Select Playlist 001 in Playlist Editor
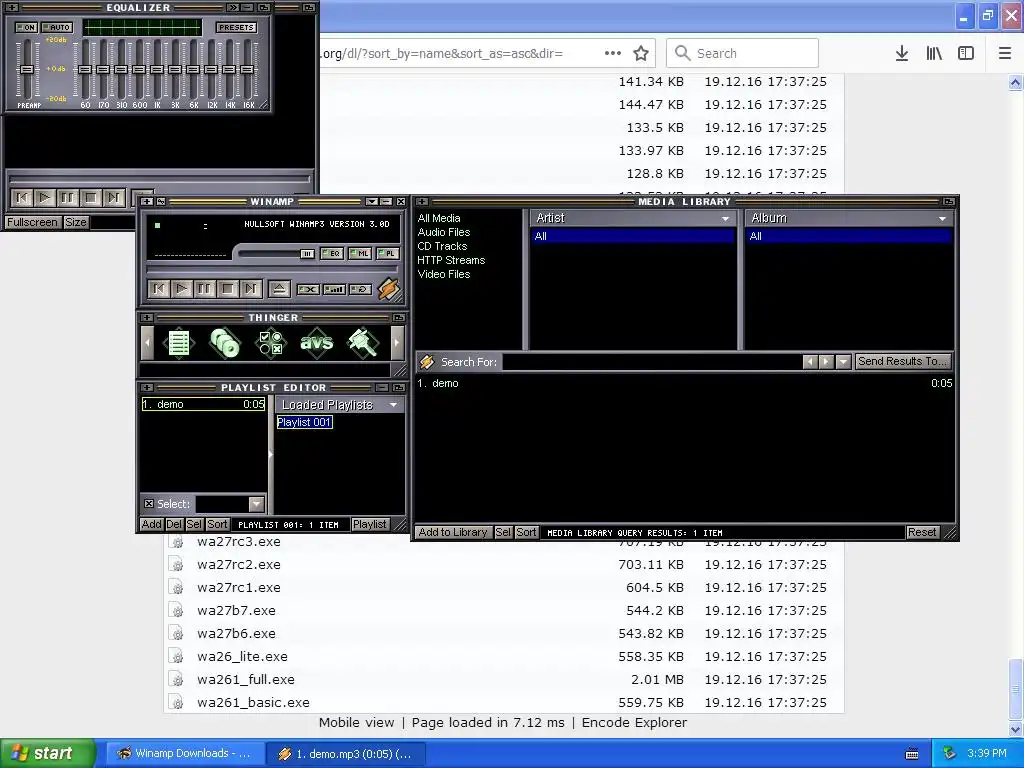This screenshot has width=1024, height=768. click(304, 422)
